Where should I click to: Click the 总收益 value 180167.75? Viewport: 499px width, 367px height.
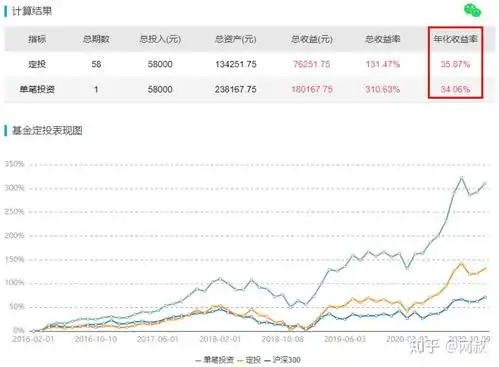[312, 89]
